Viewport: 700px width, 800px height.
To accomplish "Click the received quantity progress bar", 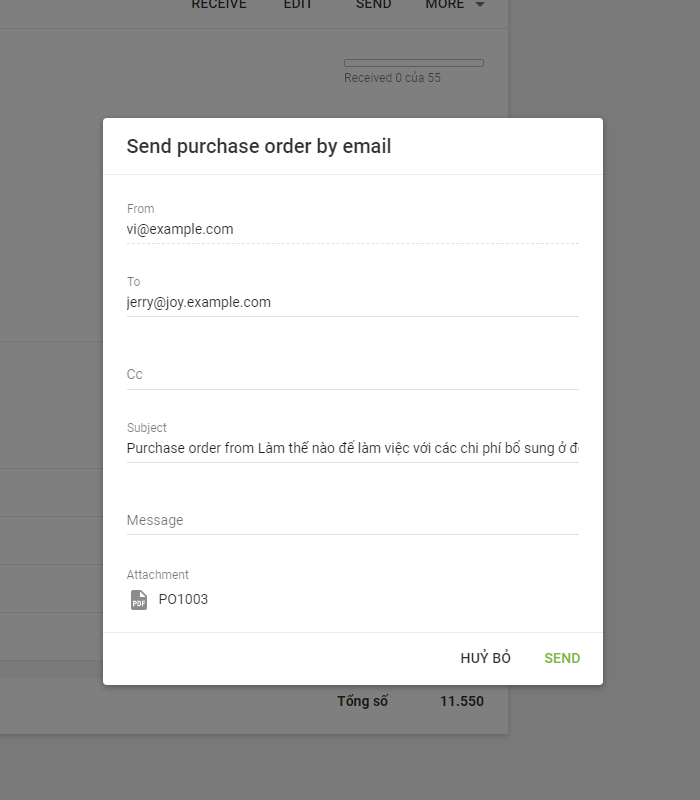I will pyautogui.click(x=414, y=63).
